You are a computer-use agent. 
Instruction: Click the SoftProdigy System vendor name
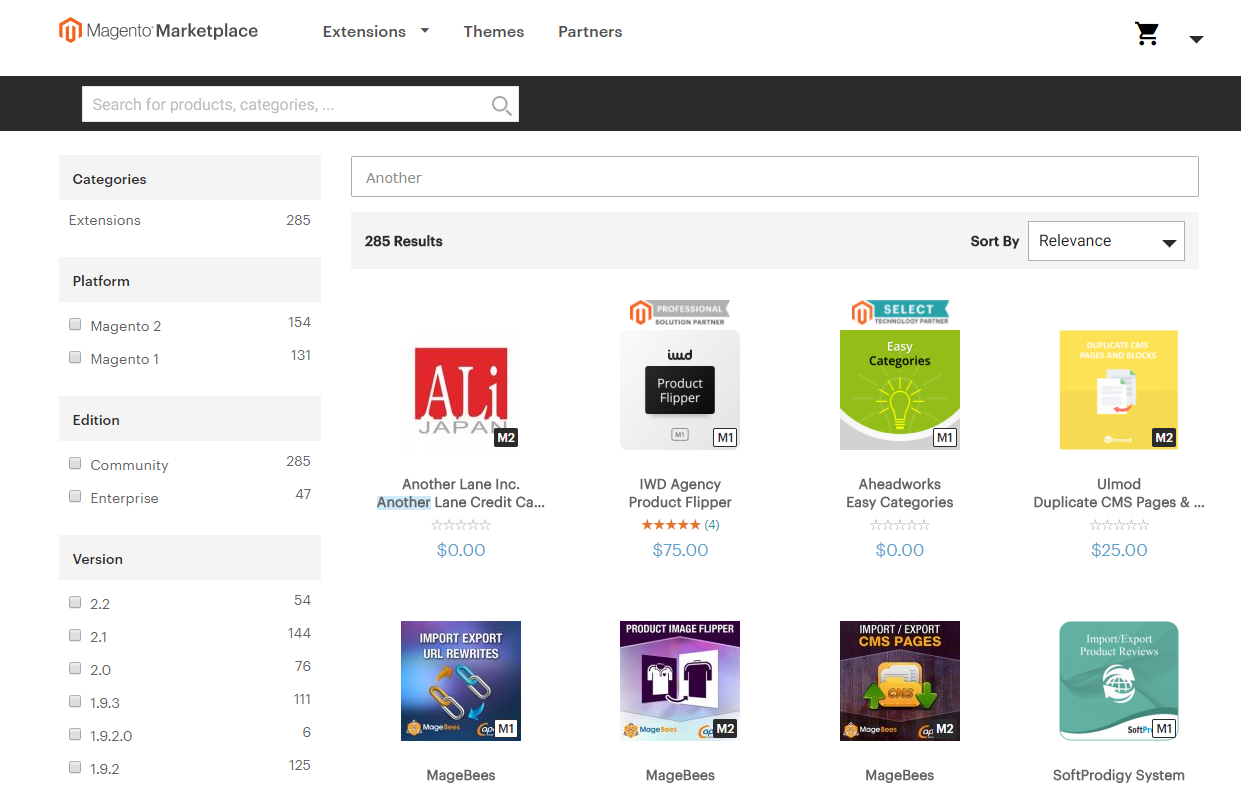(x=1119, y=775)
